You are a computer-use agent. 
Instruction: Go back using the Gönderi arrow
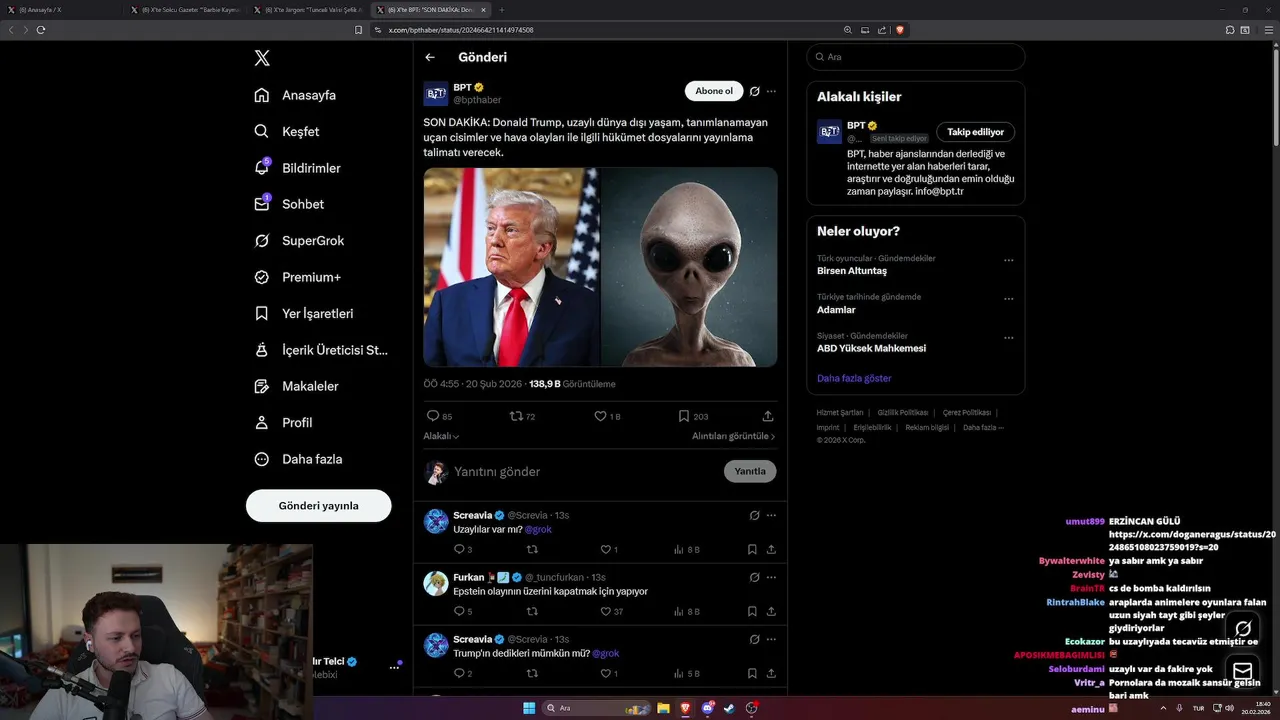[x=430, y=57]
